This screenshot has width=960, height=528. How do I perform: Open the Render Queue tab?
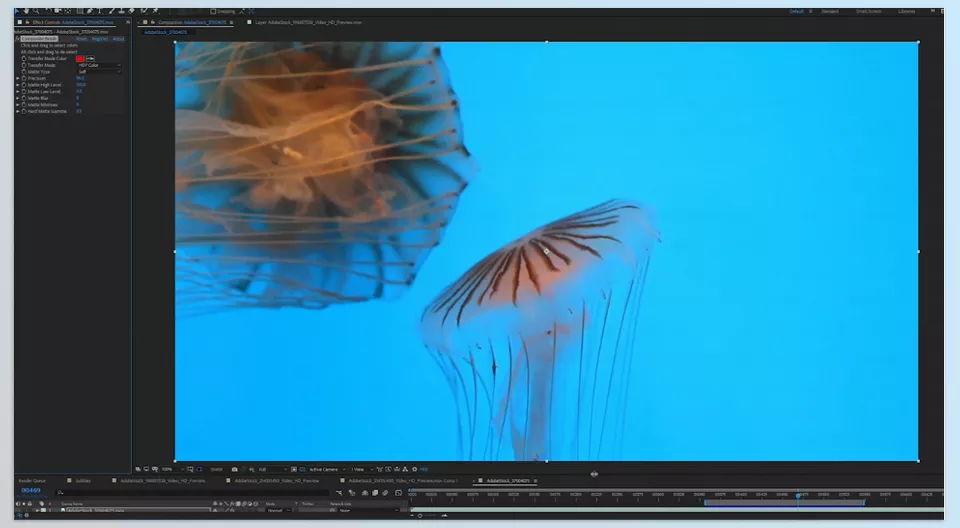pyautogui.click(x=32, y=481)
